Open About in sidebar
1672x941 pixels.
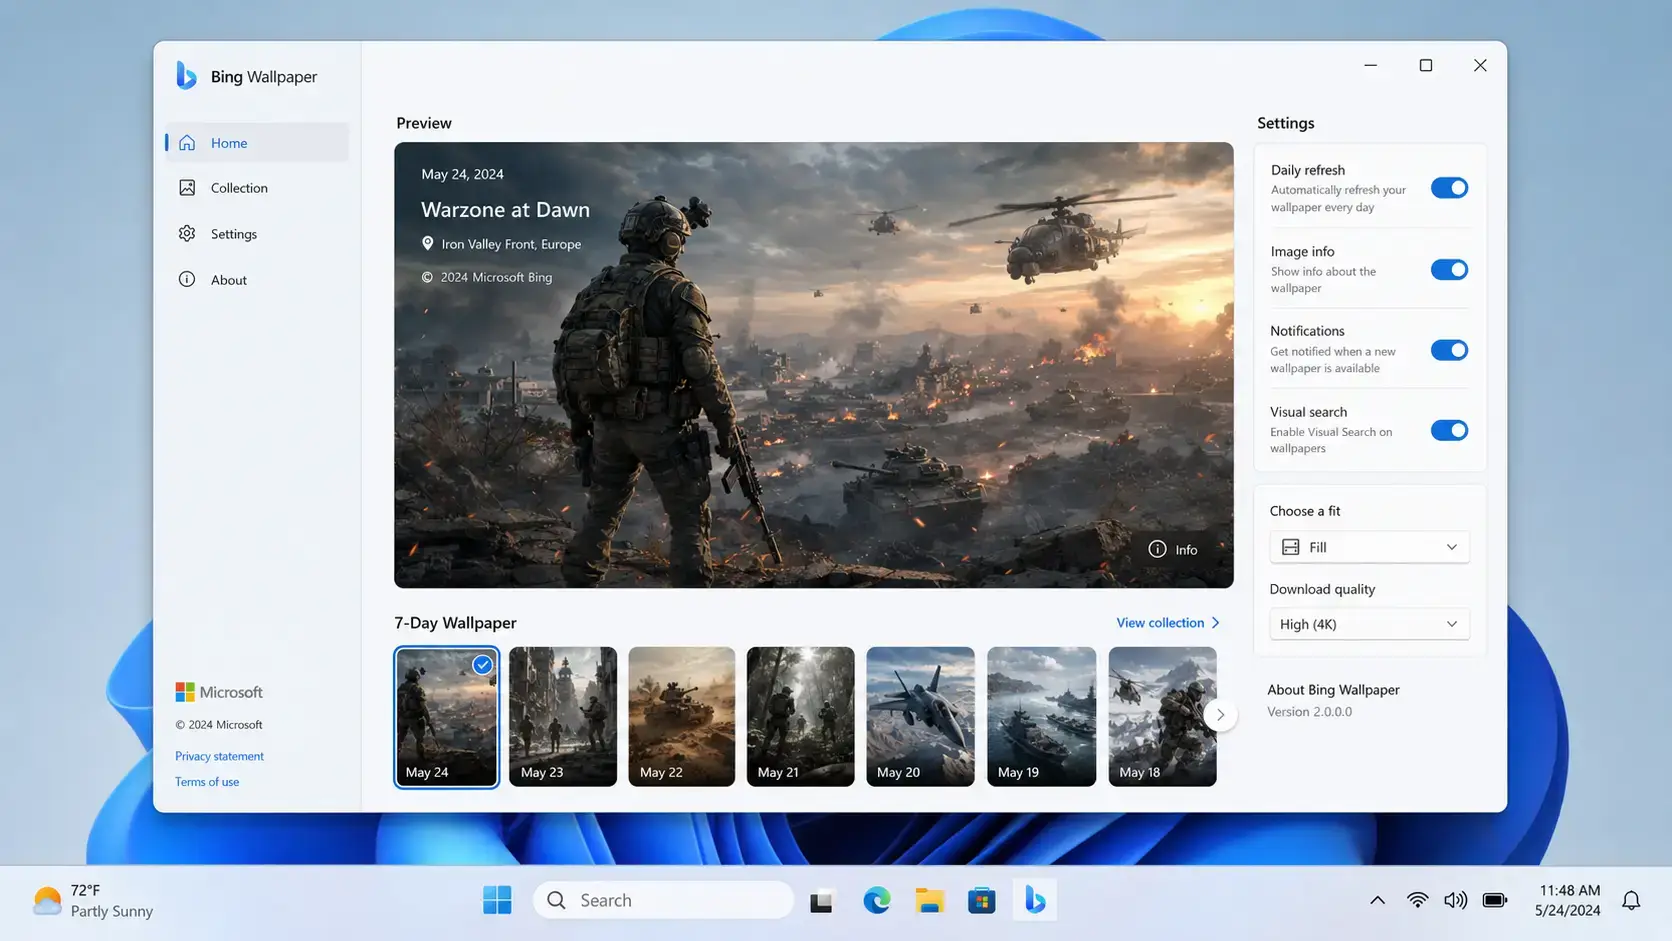(x=257, y=280)
